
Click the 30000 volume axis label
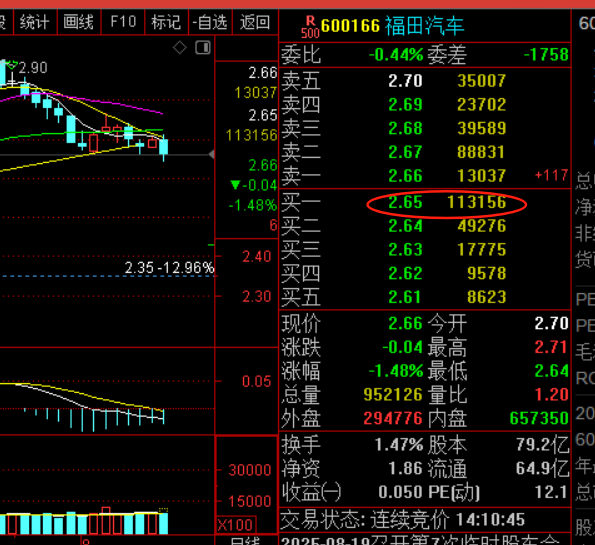tap(250, 470)
